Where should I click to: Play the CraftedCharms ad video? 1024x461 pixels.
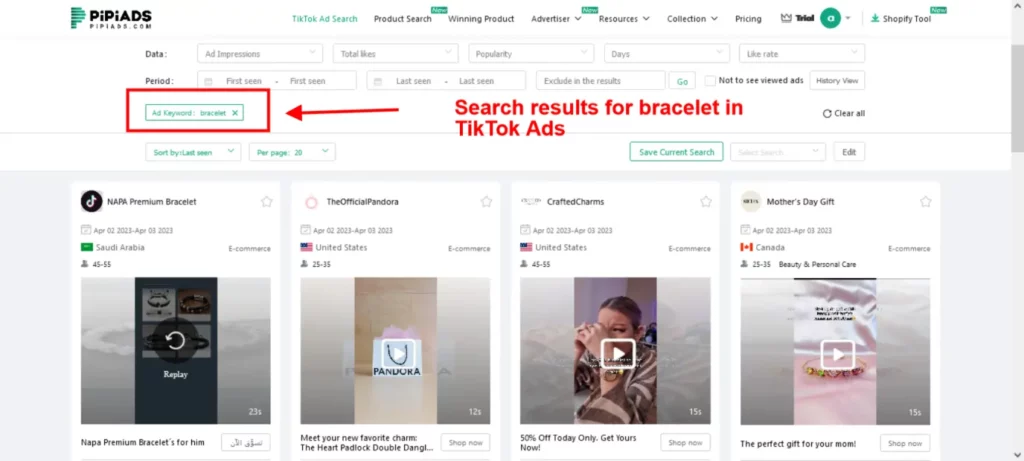click(618, 354)
